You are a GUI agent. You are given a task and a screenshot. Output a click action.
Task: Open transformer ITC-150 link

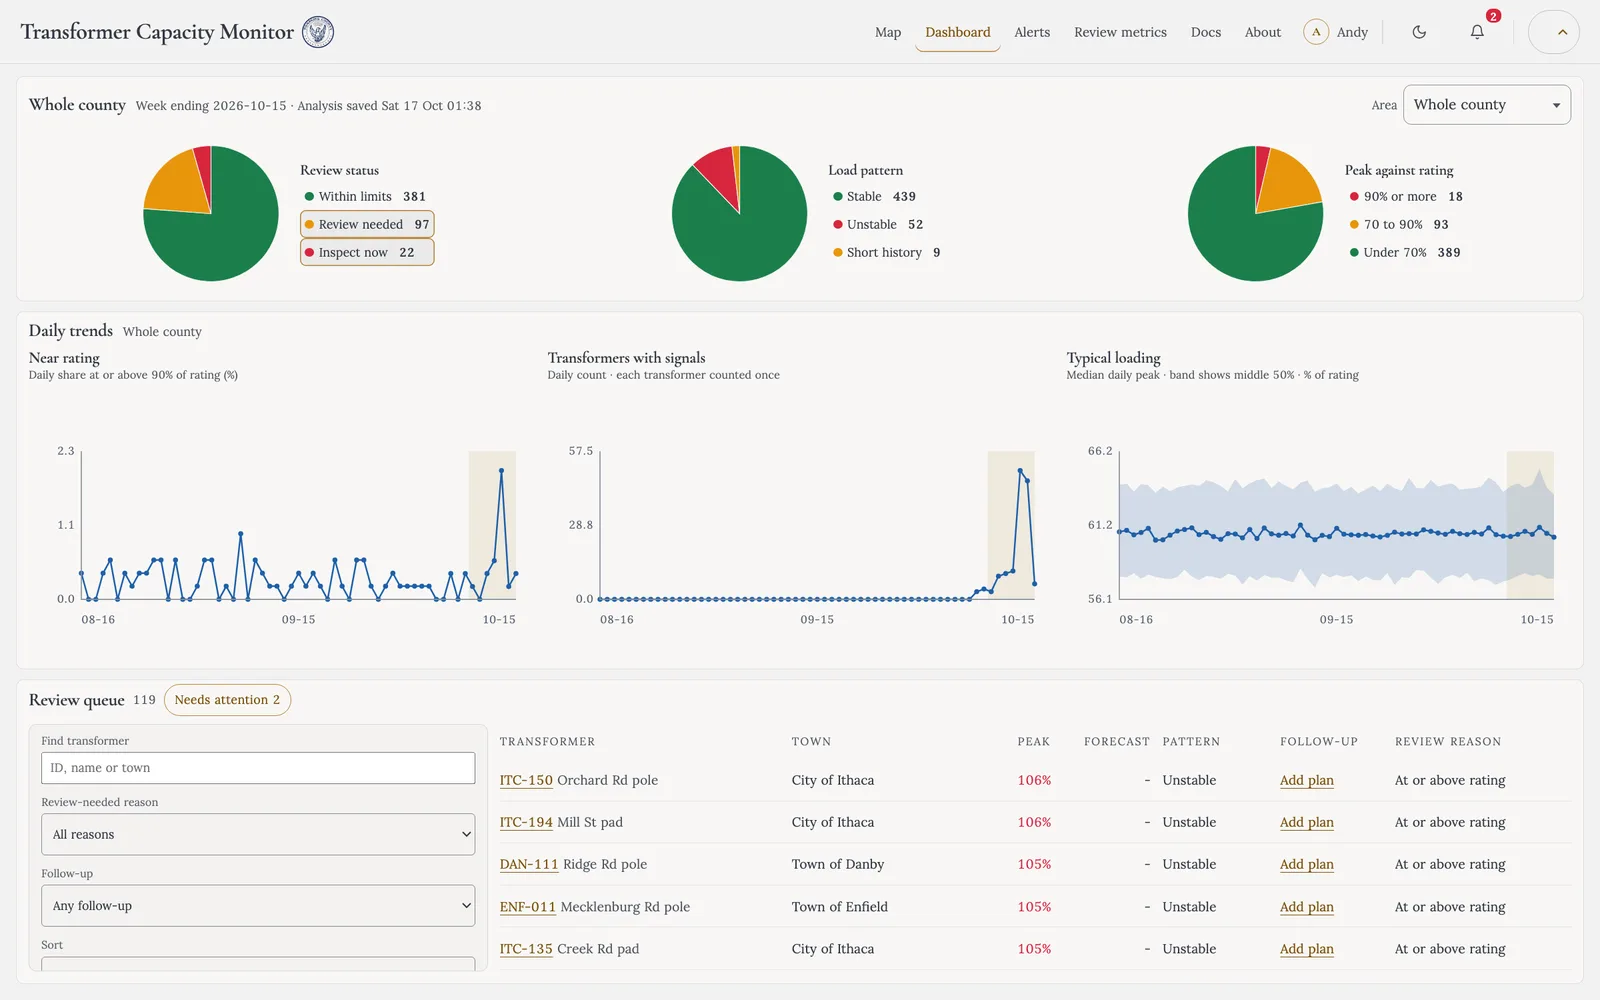click(526, 780)
